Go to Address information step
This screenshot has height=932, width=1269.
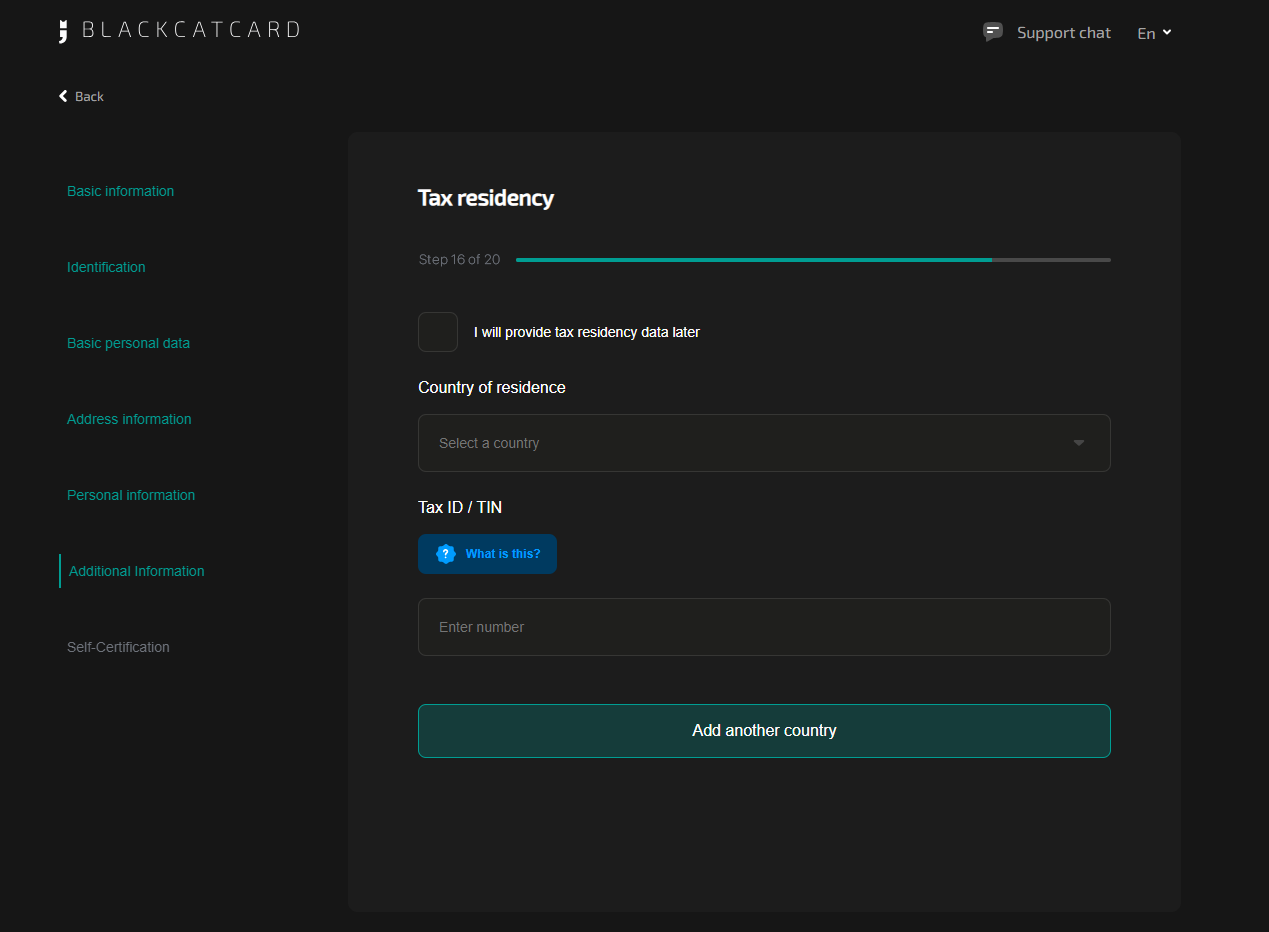[x=129, y=419]
